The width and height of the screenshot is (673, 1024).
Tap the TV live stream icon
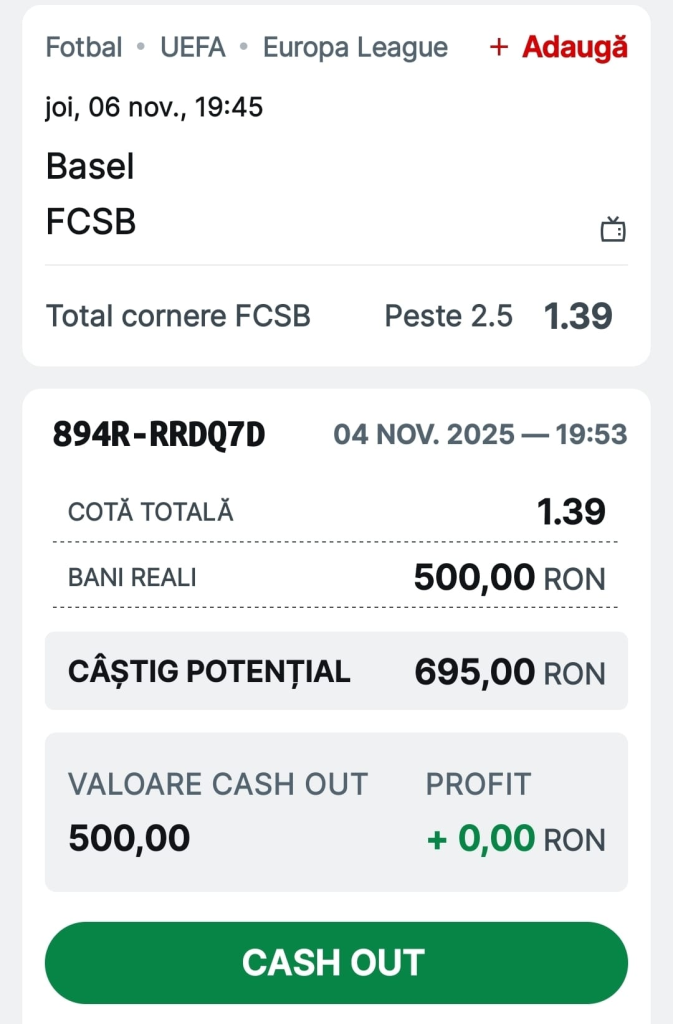(x=612, y=230)
